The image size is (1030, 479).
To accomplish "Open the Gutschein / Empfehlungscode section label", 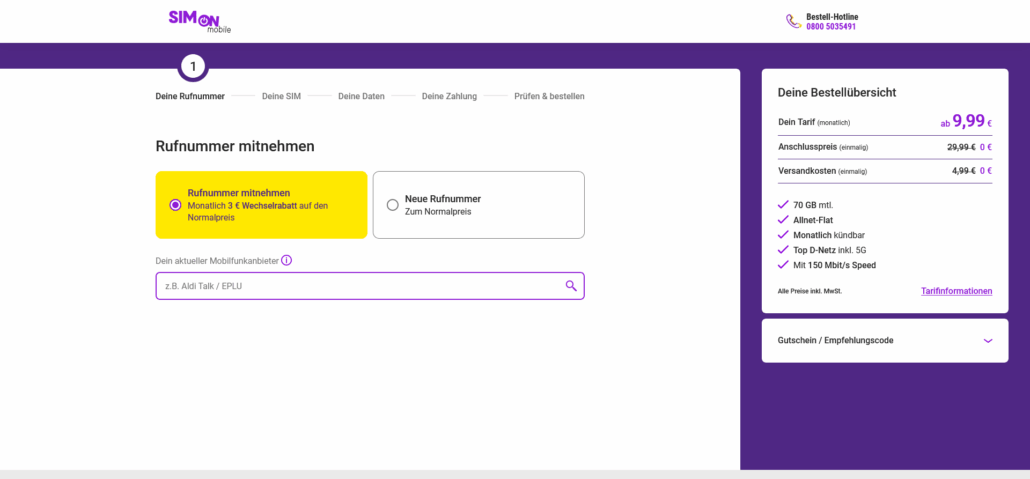I will pos(836,340).
